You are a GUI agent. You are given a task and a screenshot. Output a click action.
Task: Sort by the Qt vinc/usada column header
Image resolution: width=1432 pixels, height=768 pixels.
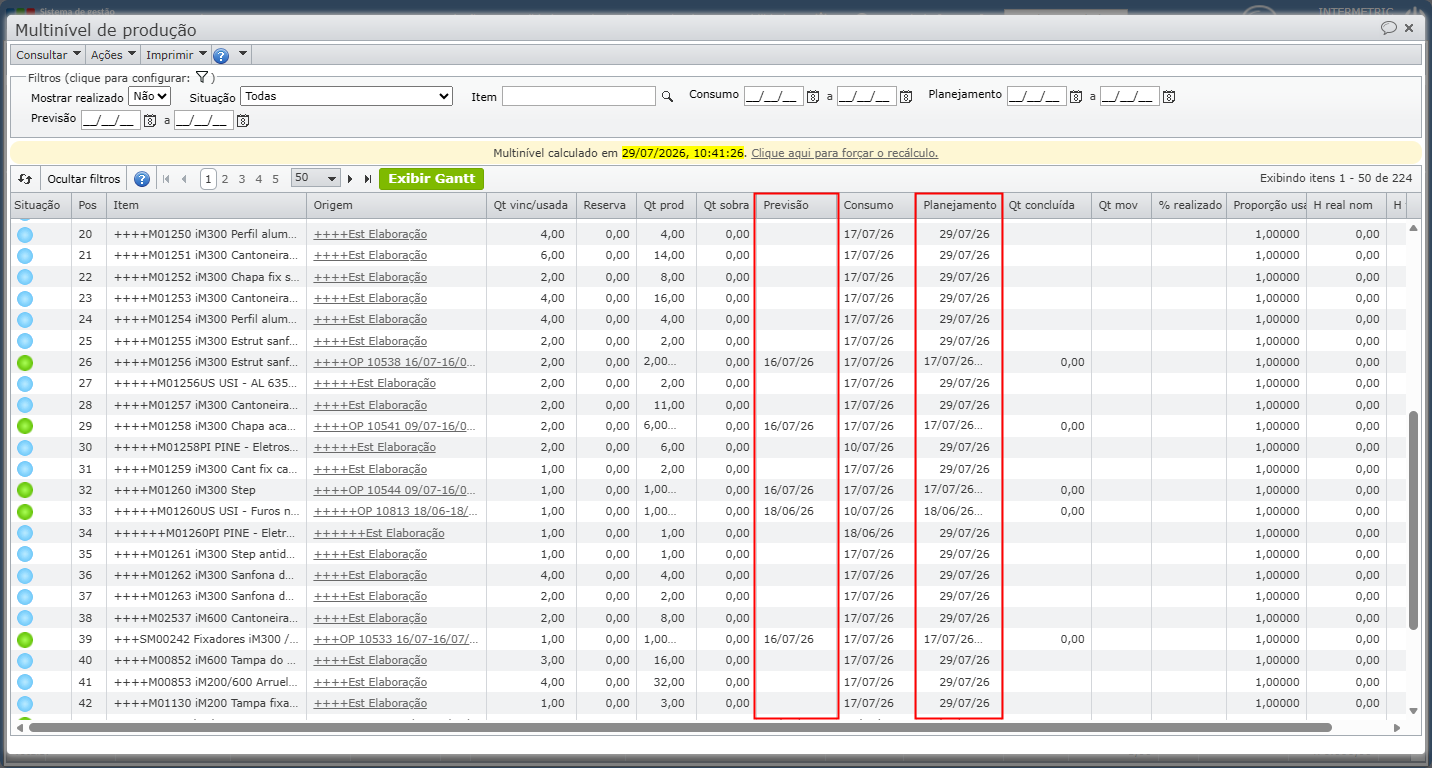click(x=530, y=205)
